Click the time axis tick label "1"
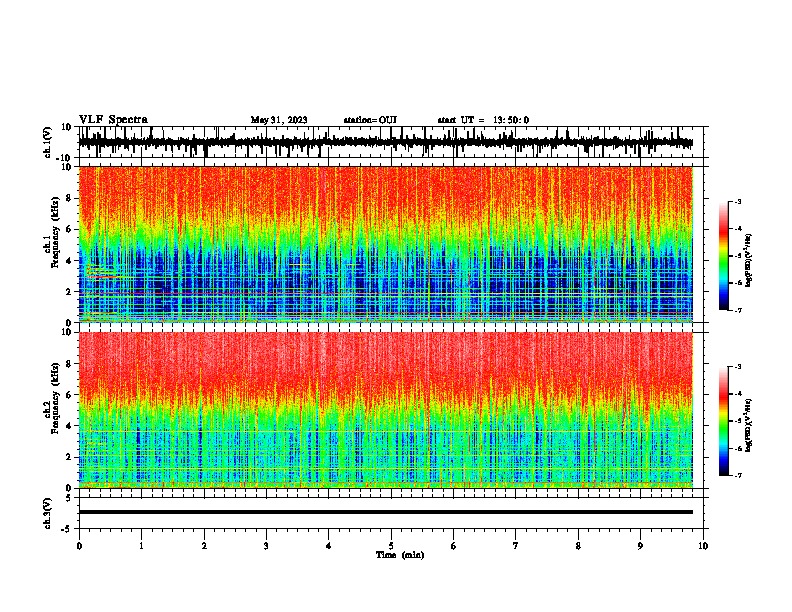Image resolution: width=792 pixels, height=612 pixels. [141, 546]
